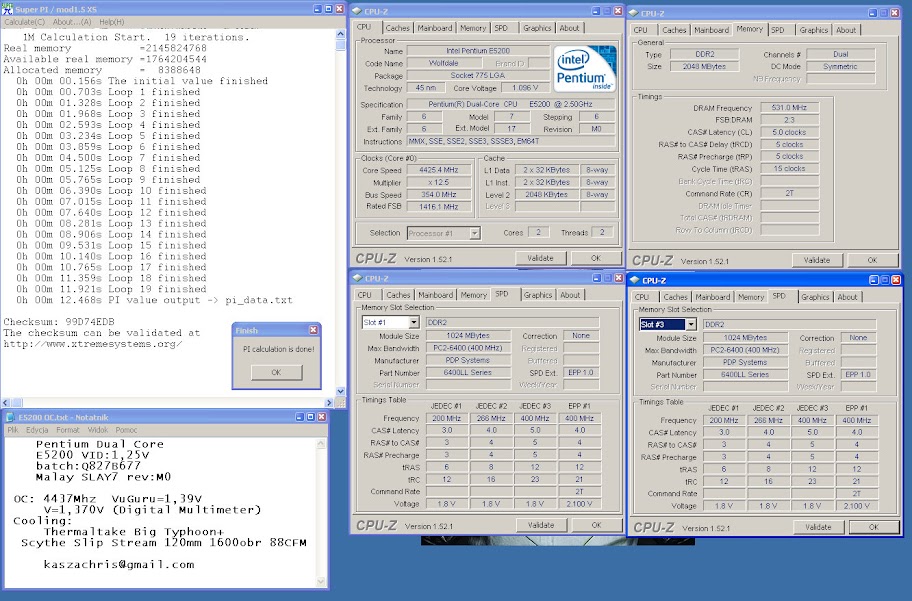This screenshot has width=912, height=601.
Task: Click the Validate button in top-left CPU-Z
Action: tap(540, 257)
